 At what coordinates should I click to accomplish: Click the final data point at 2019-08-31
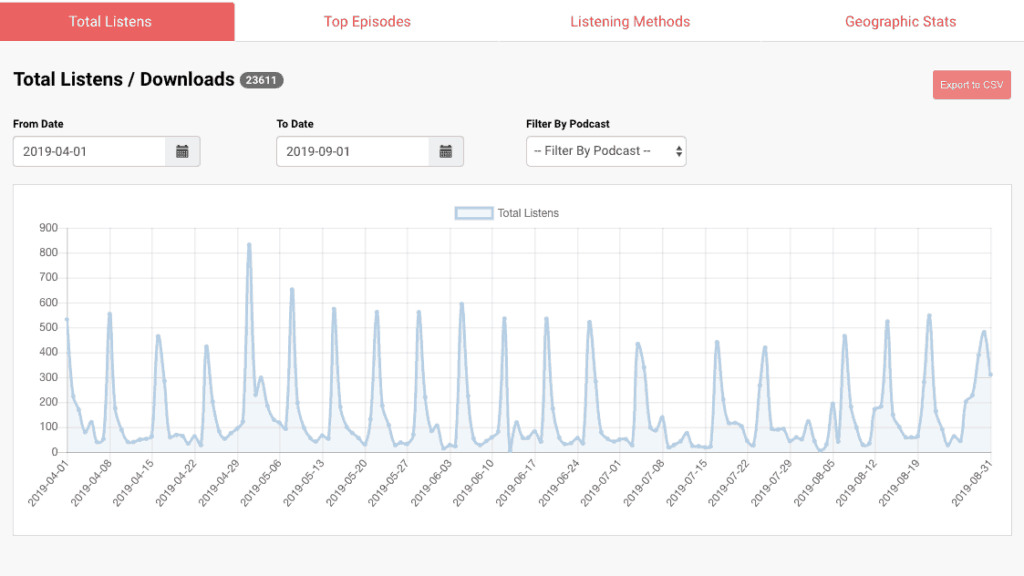point(991,375)
